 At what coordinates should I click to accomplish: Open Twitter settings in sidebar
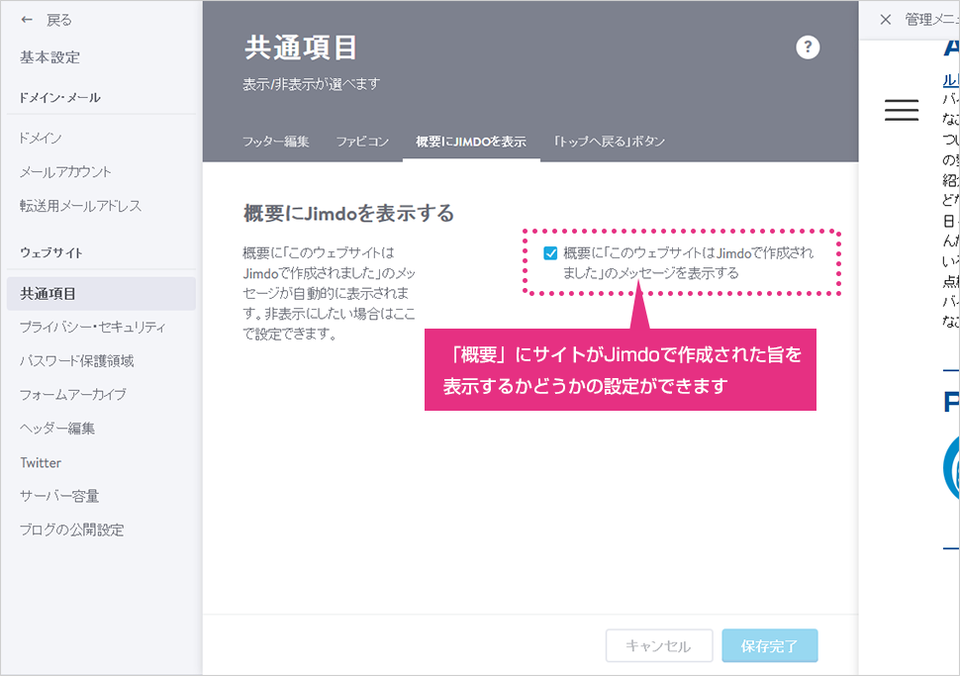[x=40, y=462]
